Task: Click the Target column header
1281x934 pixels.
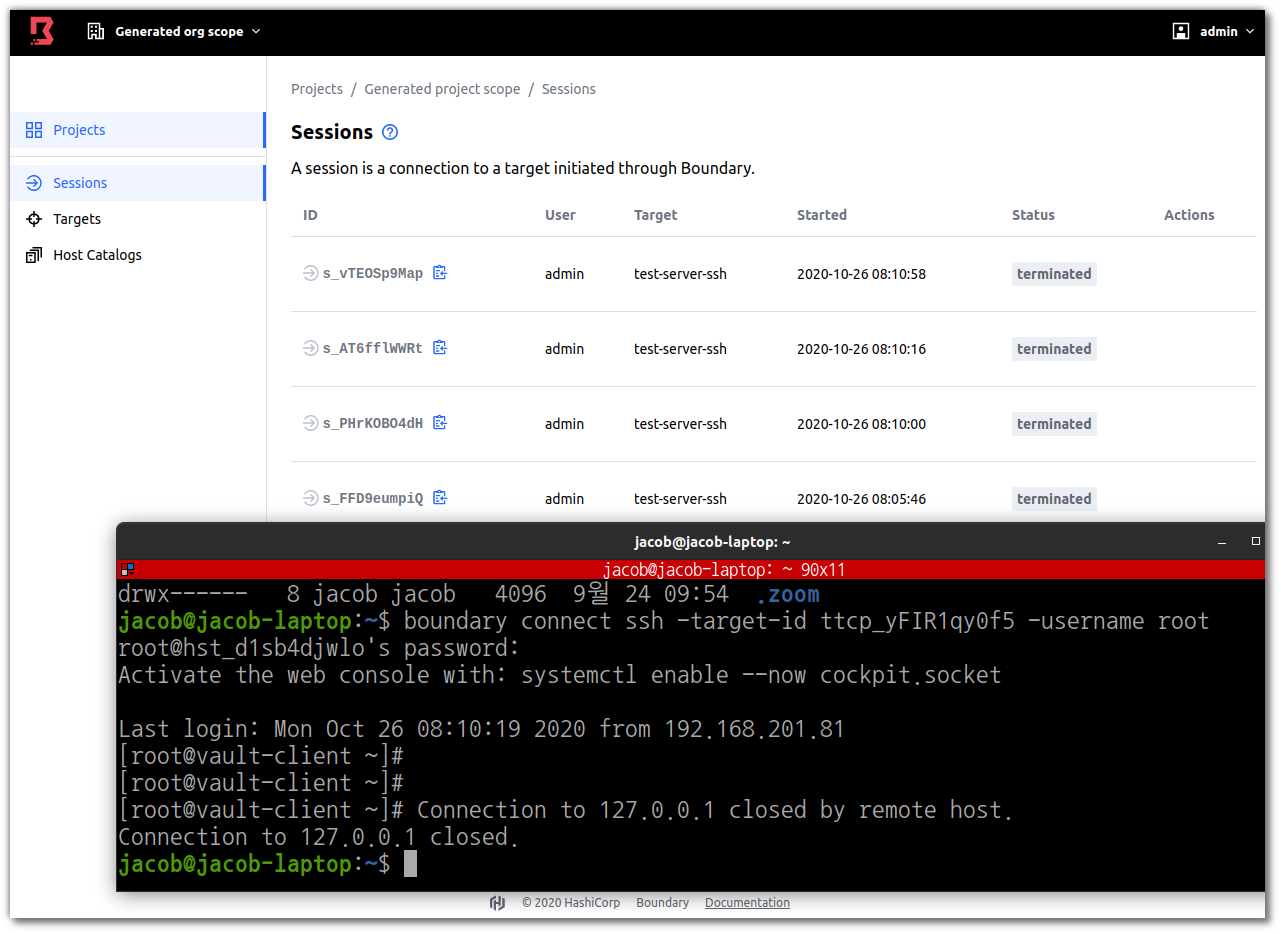Action: (x=655, y=215)
